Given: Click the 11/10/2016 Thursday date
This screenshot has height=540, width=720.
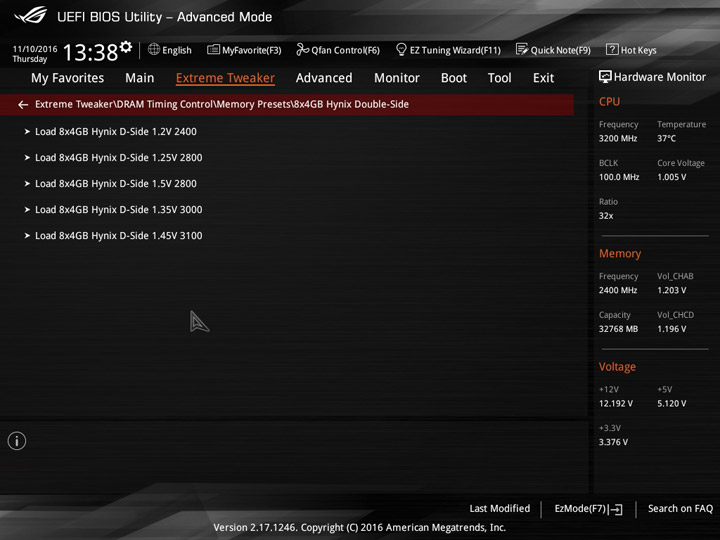Looking at the screenshot, I should click(x=34, y=54).
